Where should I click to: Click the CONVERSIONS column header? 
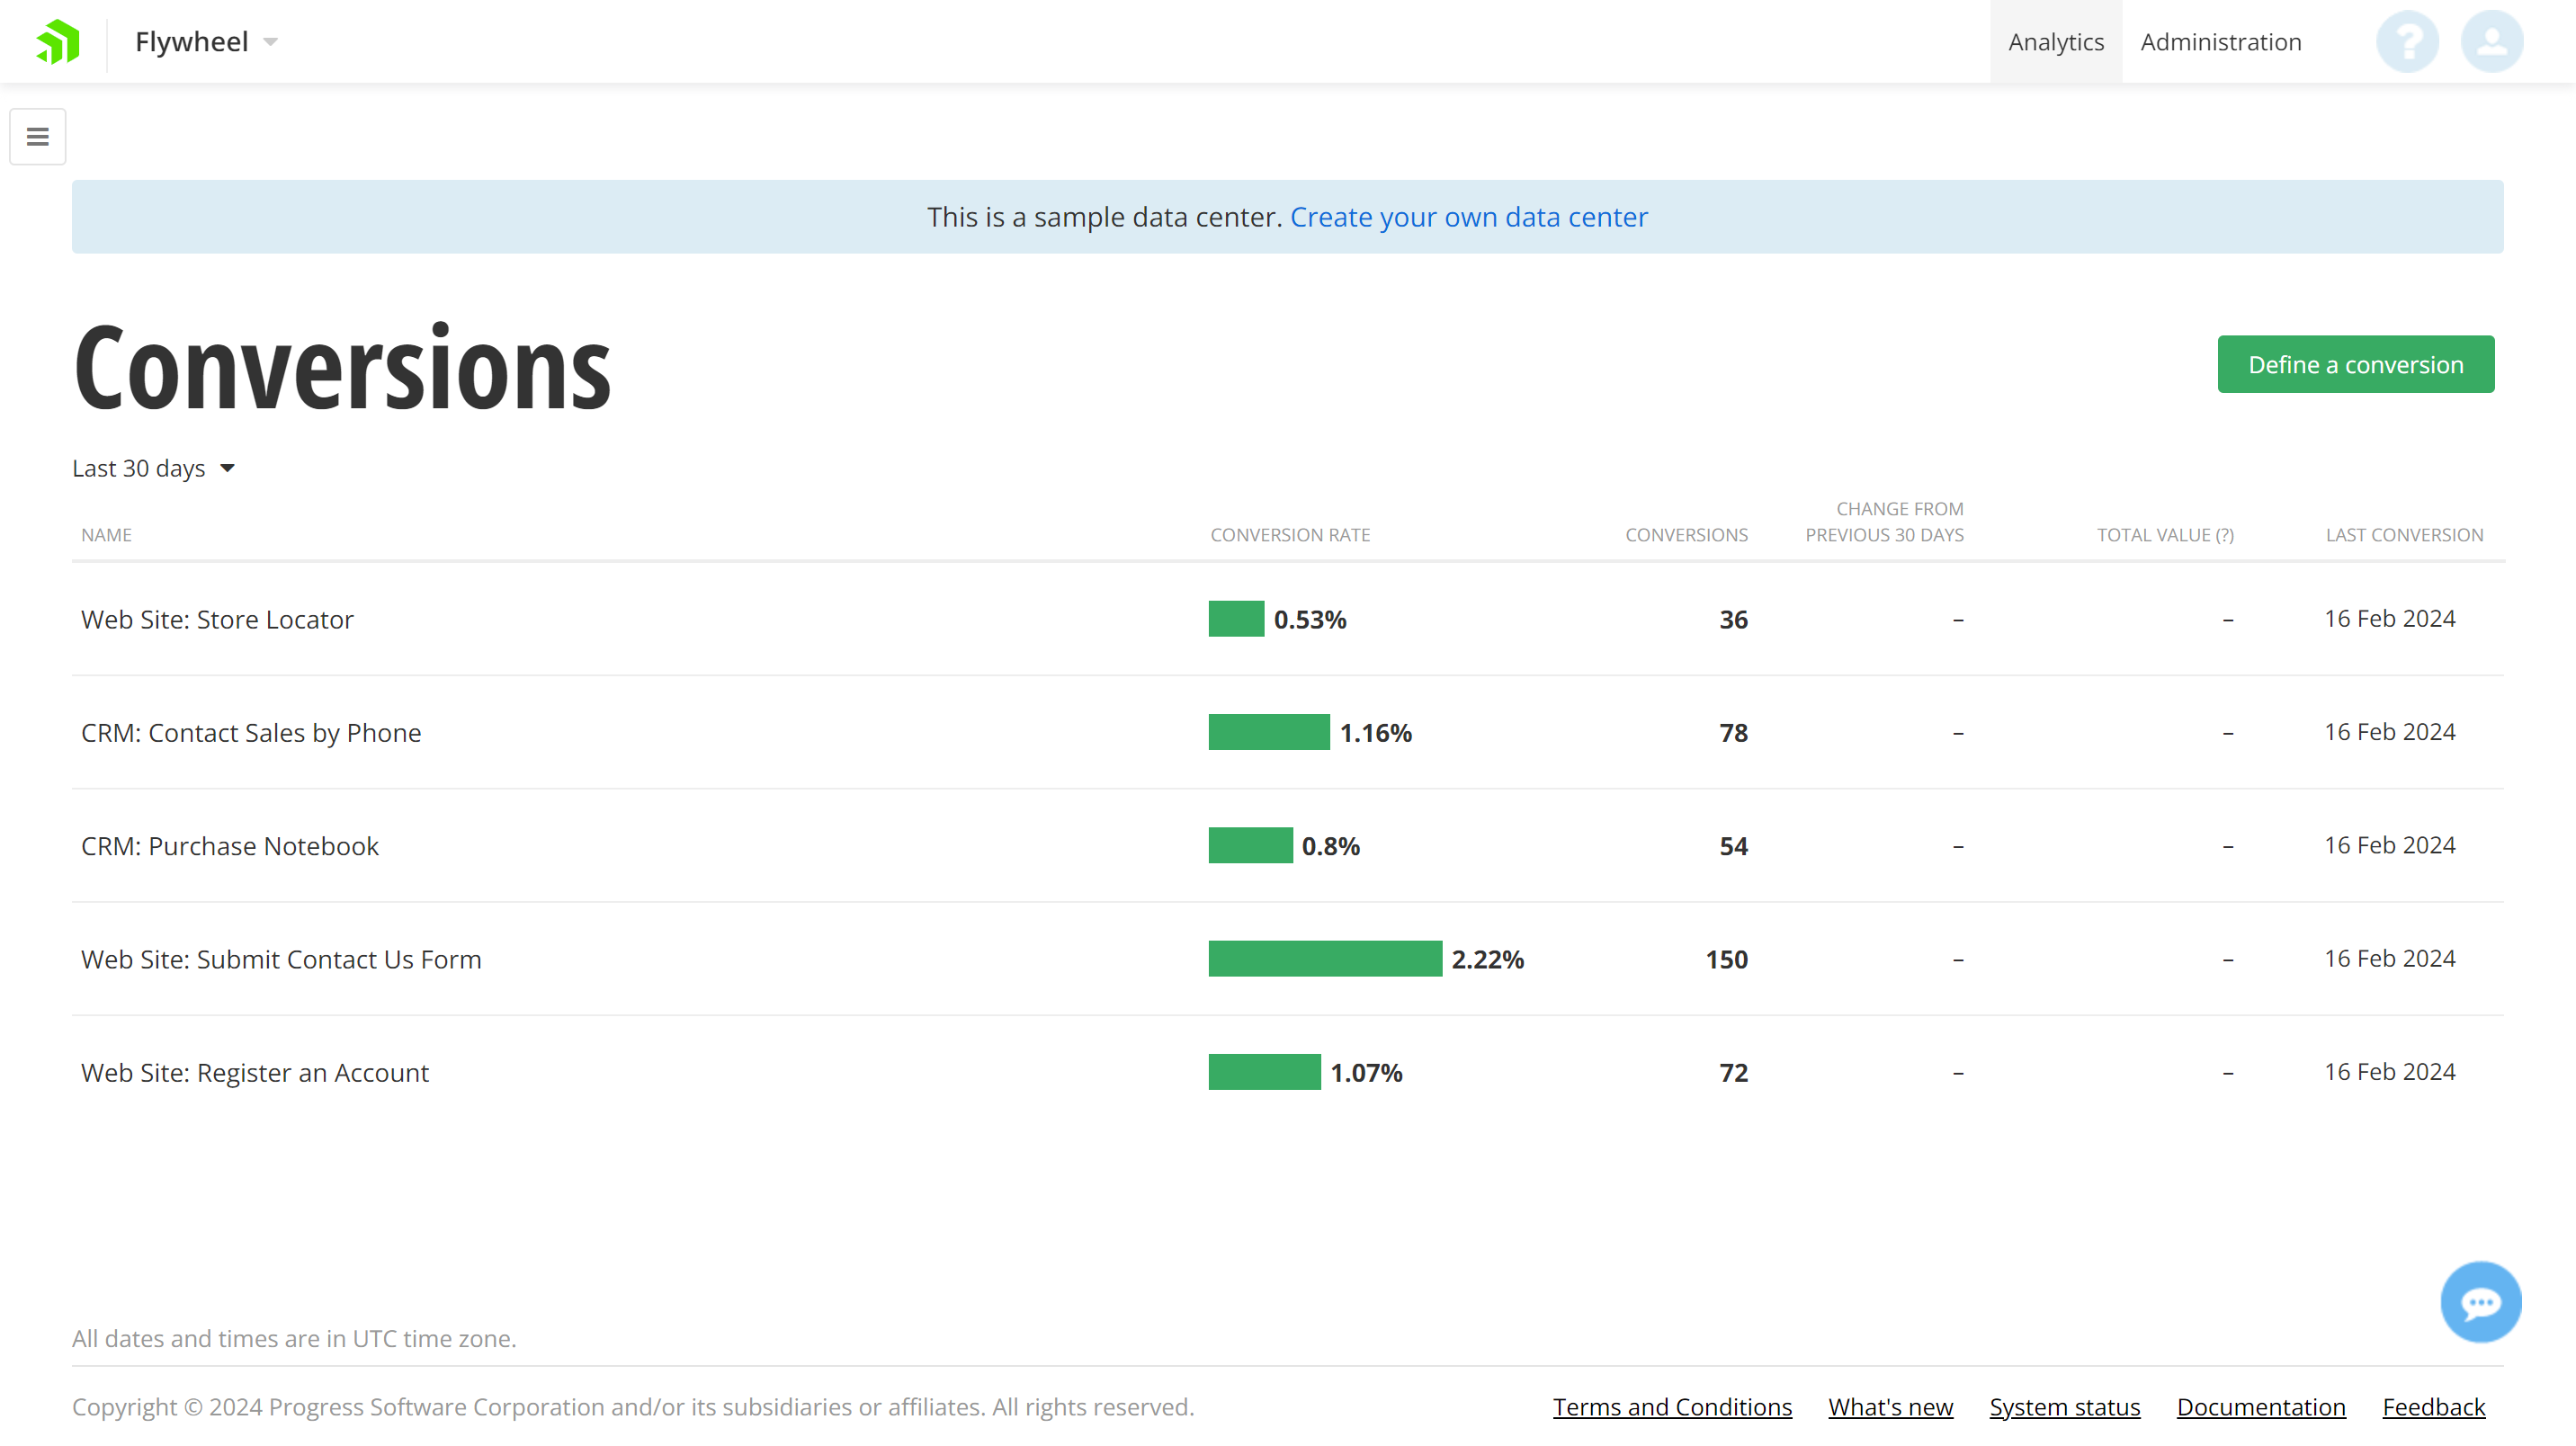pyautogui.click(x=1686, y=535)
